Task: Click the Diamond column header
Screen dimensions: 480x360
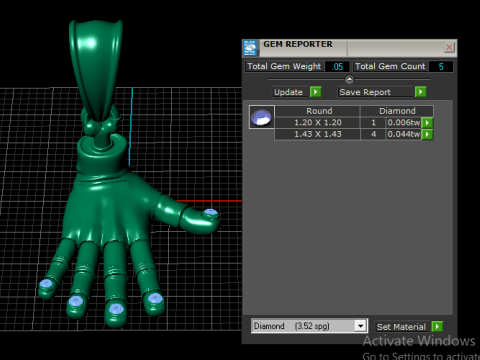Action: (397, 111)
